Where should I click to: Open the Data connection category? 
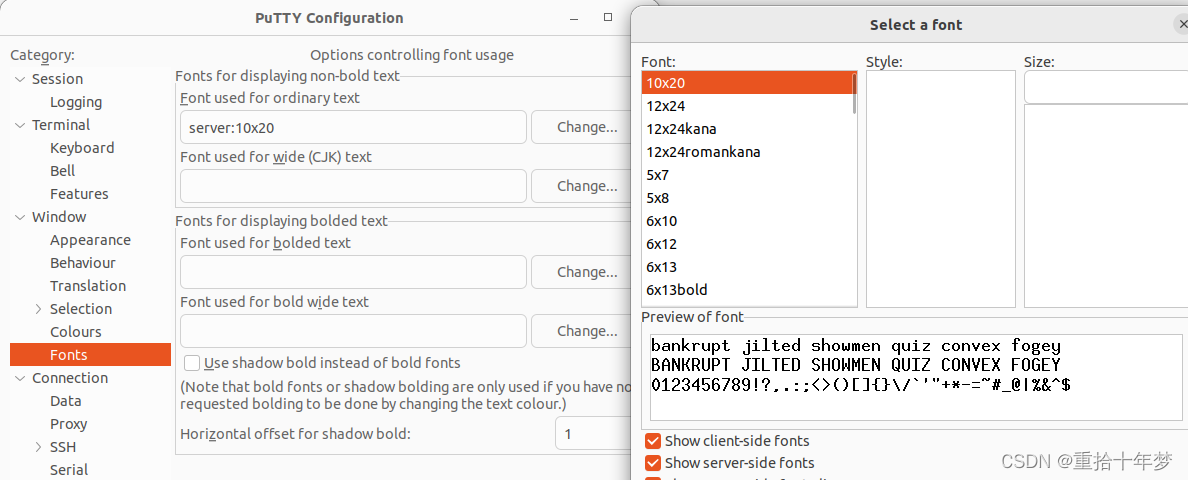pos(66,401)
